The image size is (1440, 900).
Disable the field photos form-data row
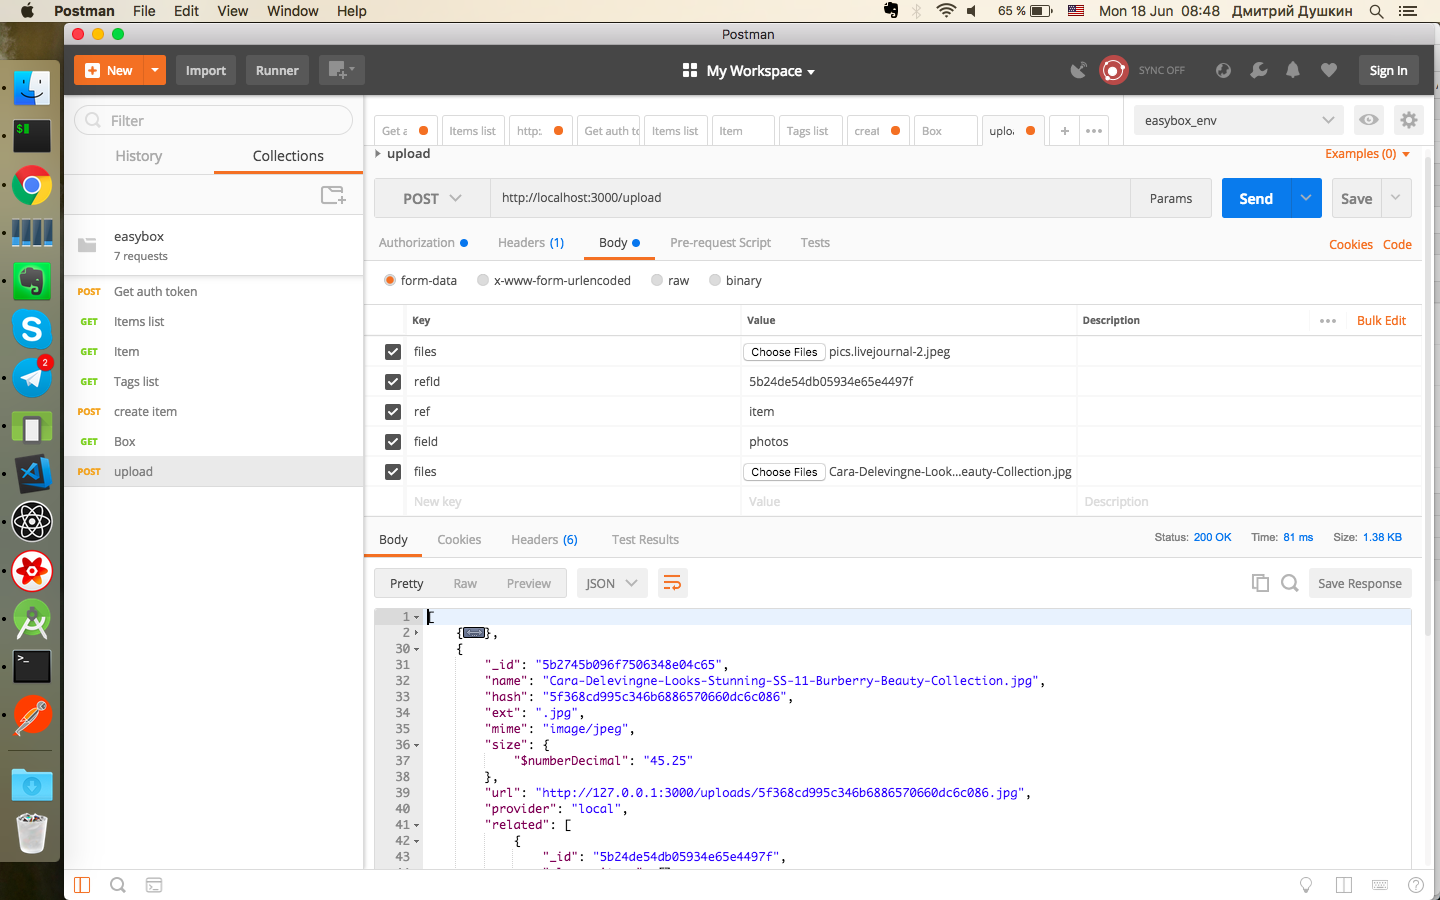pos(392,441)
